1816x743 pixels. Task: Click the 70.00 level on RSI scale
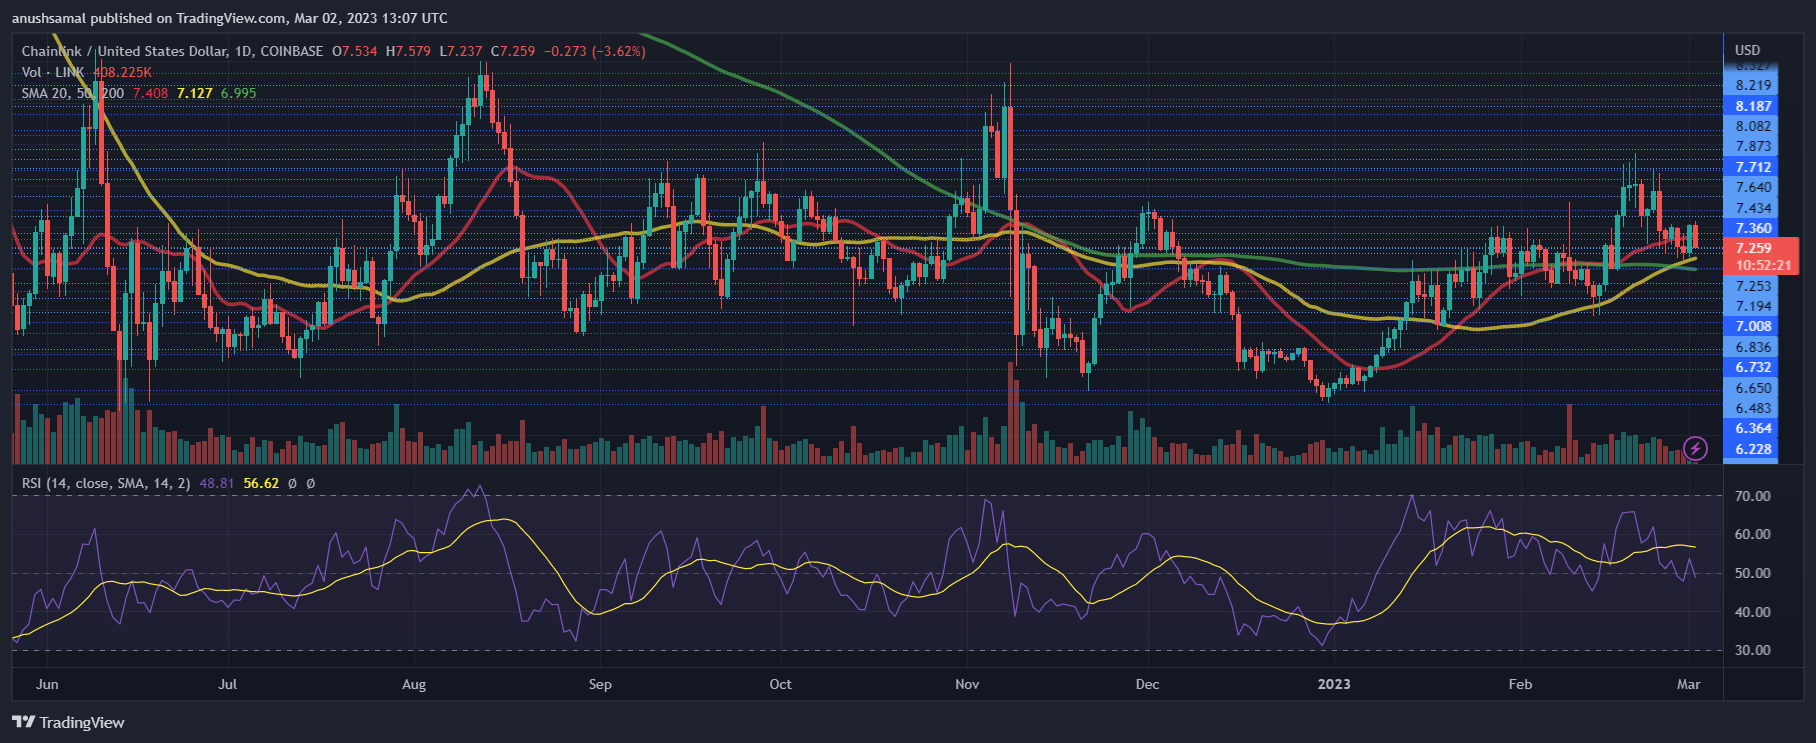click(x=1752, y=496)
